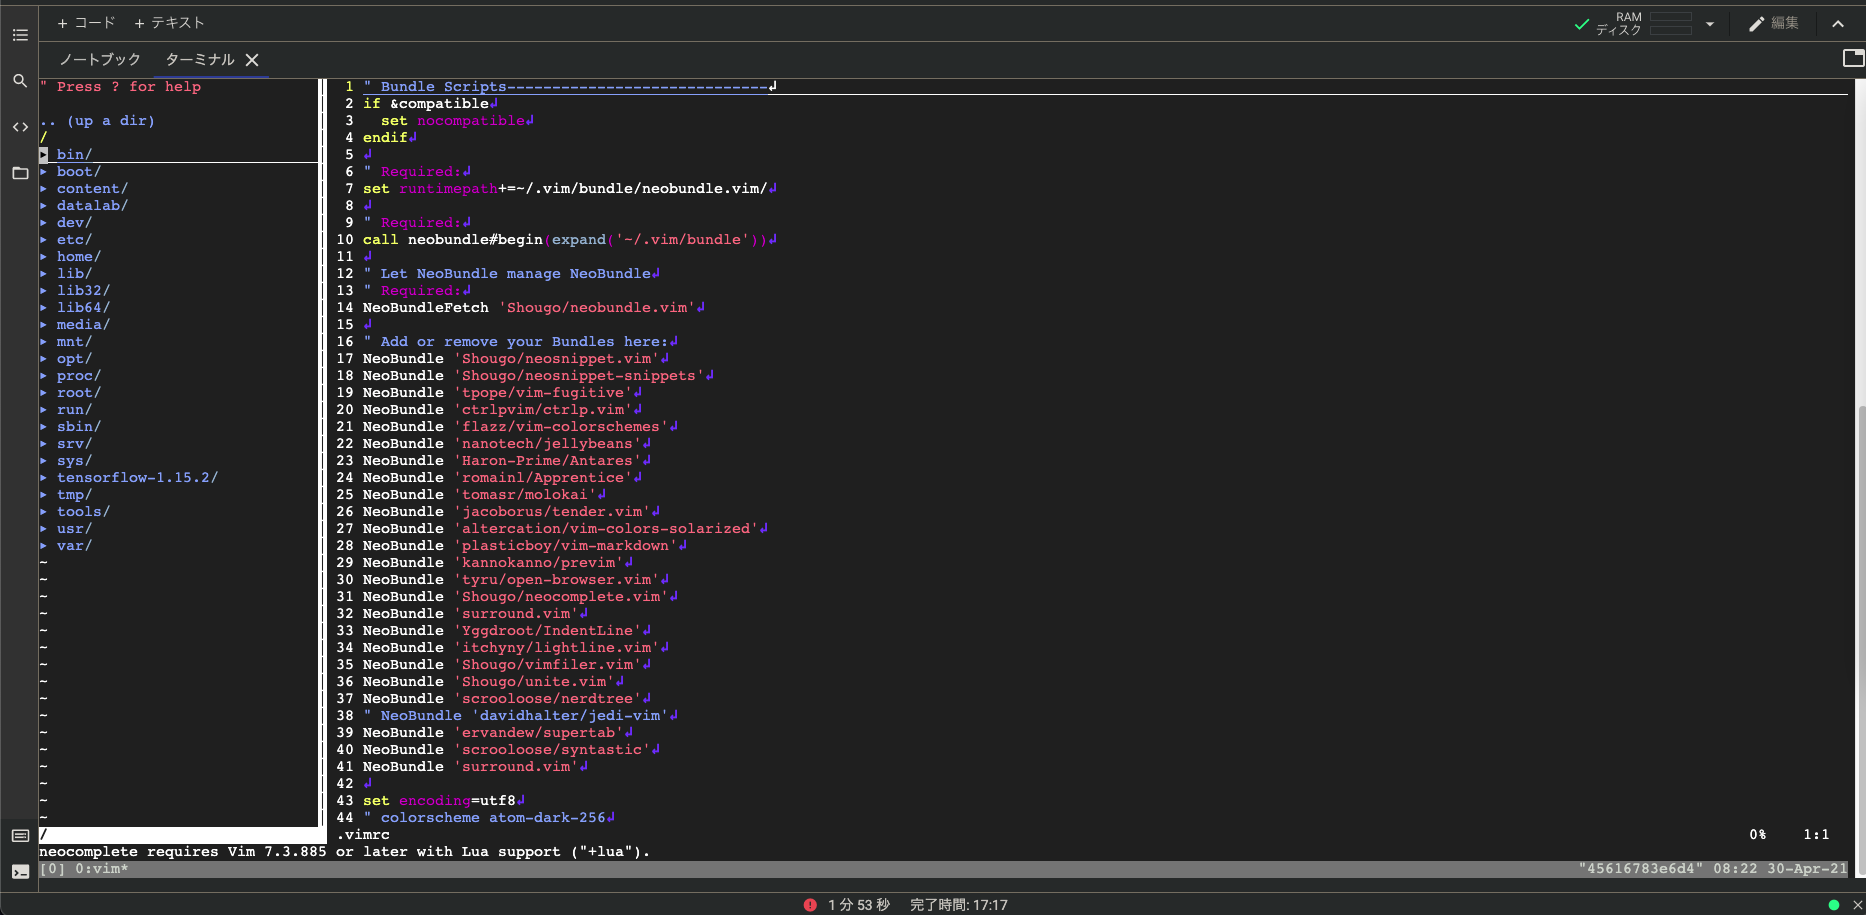Click the green status dot at bottom right

pos(1834,905)
